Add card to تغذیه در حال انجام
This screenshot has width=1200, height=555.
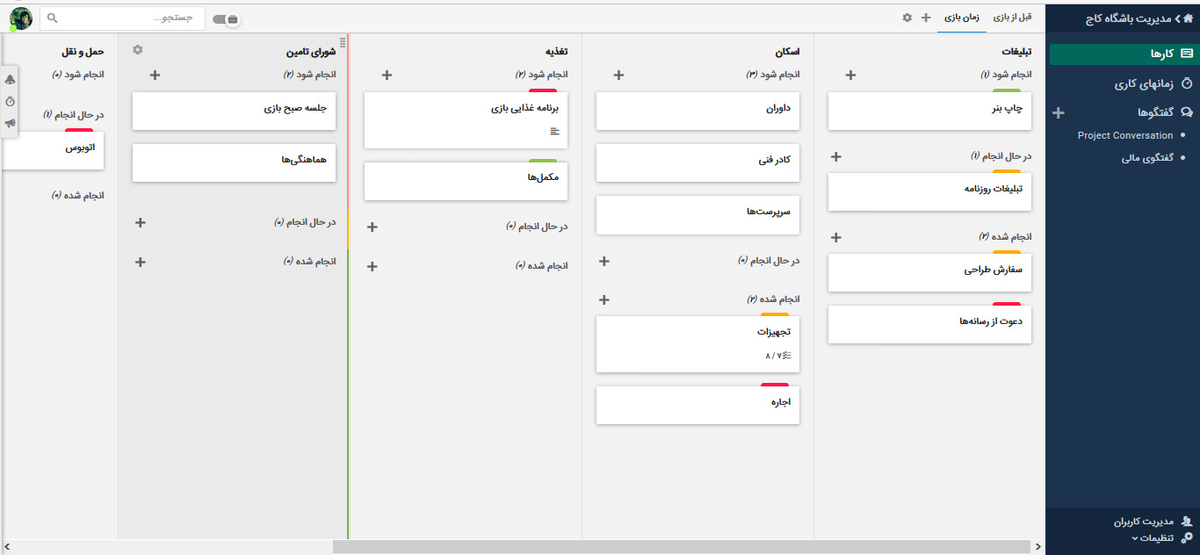pos(373,227)
